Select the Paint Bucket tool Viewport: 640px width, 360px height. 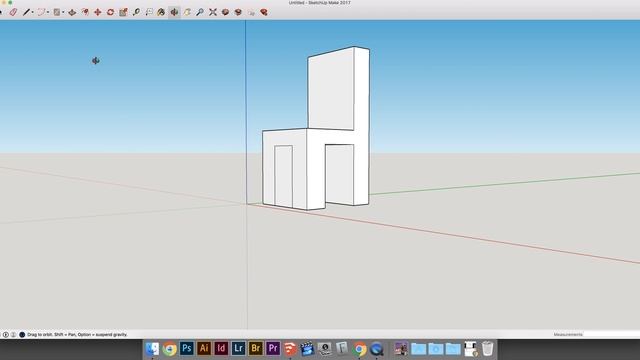tap(161, 12)
